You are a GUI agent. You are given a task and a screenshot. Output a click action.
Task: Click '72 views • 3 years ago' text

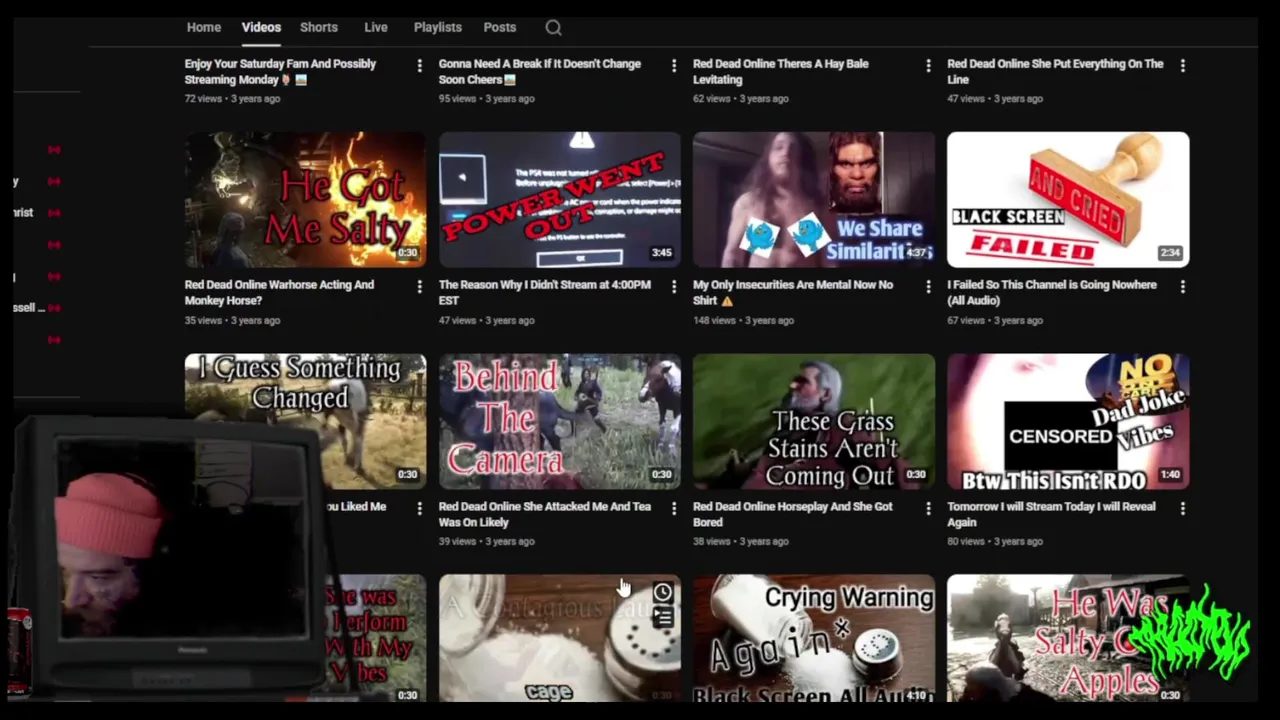click(x=232, y=99)
